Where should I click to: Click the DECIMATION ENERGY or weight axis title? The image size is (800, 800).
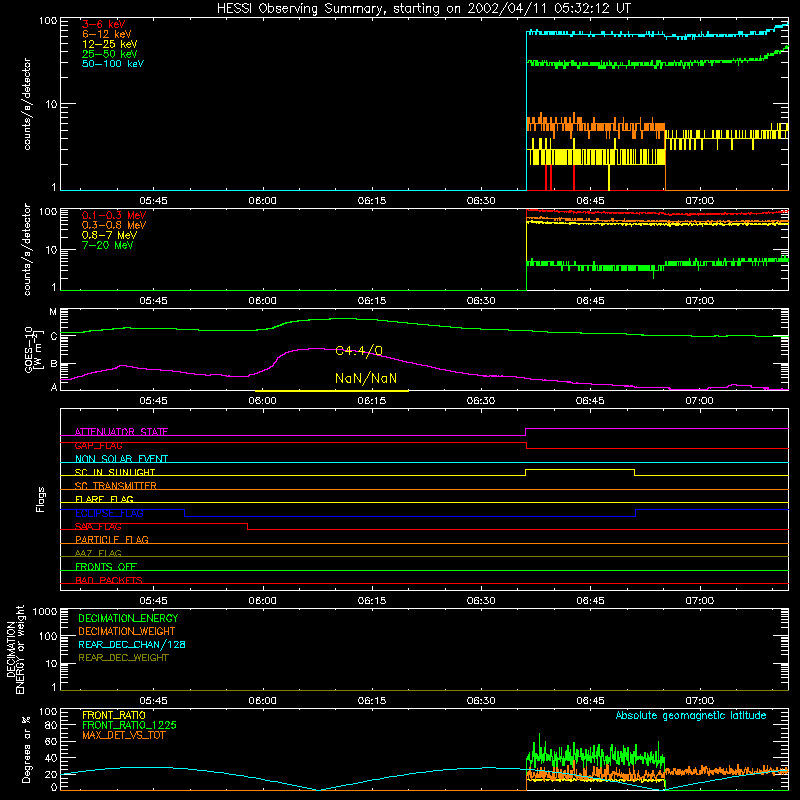(x=15, y=649)
